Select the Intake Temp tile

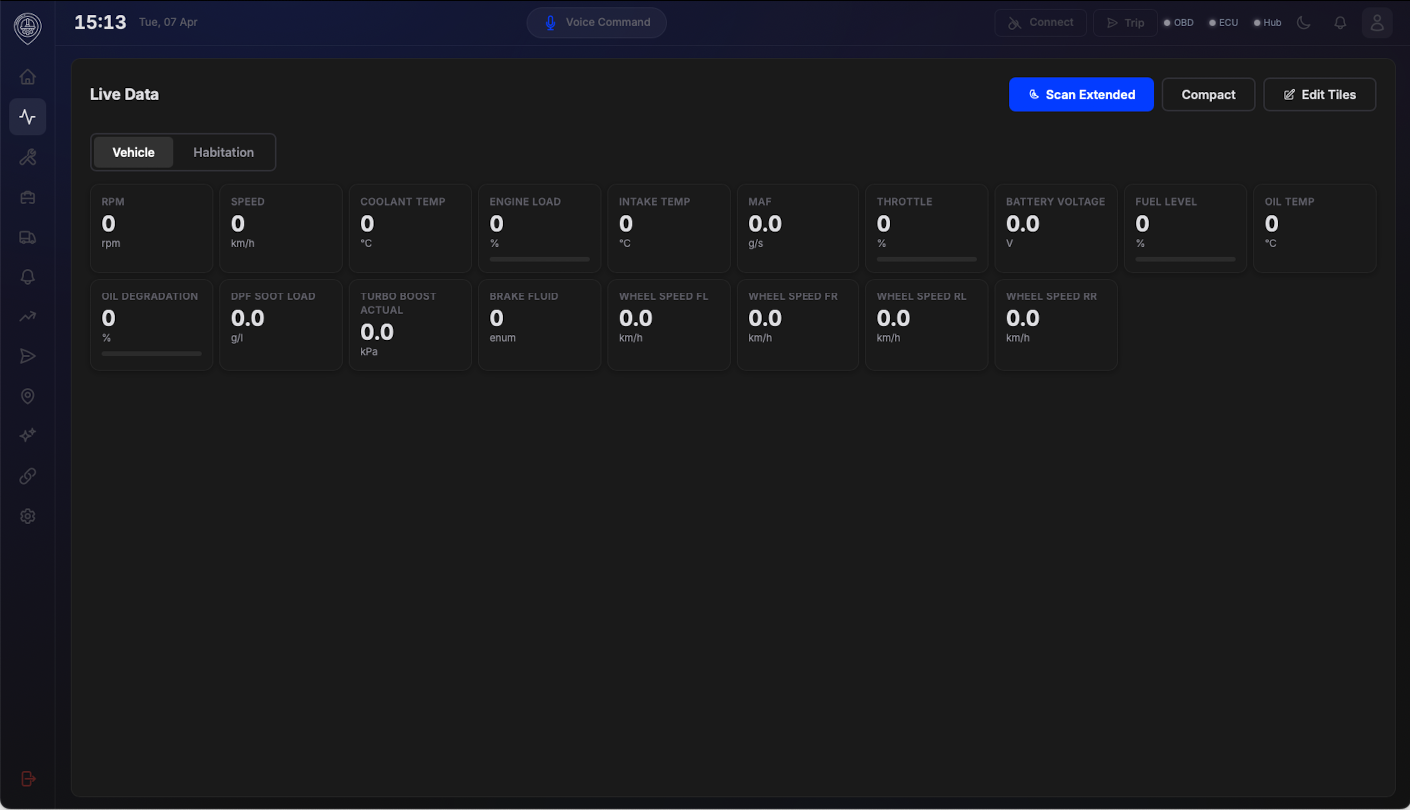pyautogui.click(x=669, y=228)
